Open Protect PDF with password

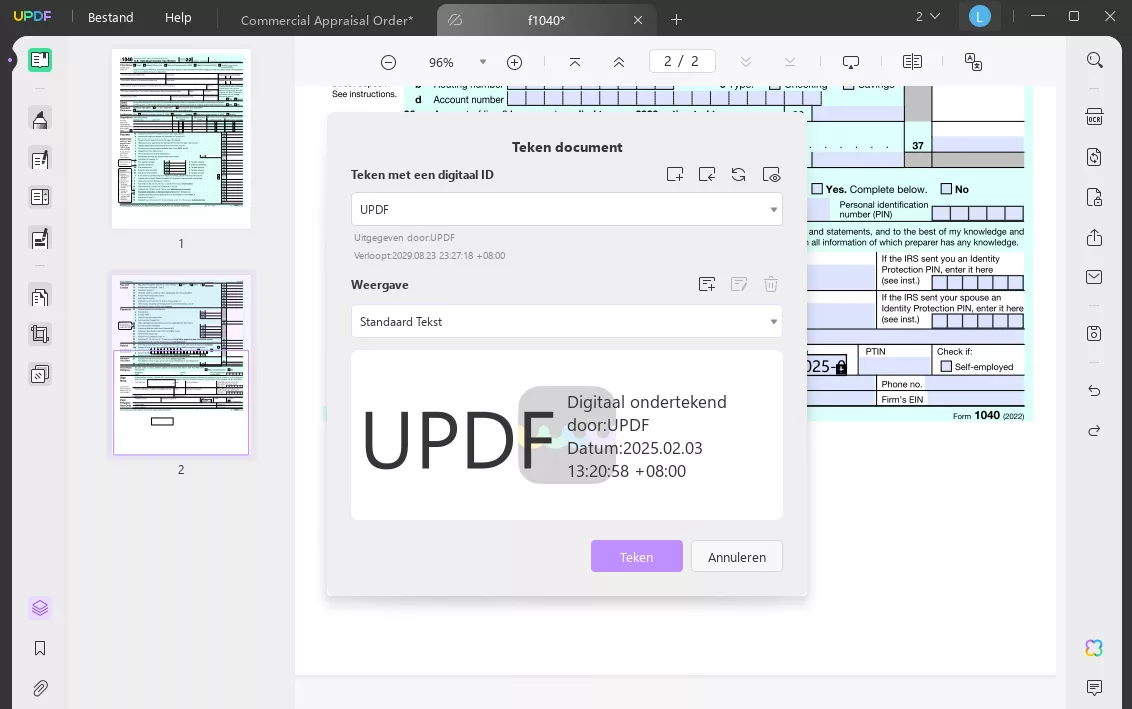[1094, 197]
